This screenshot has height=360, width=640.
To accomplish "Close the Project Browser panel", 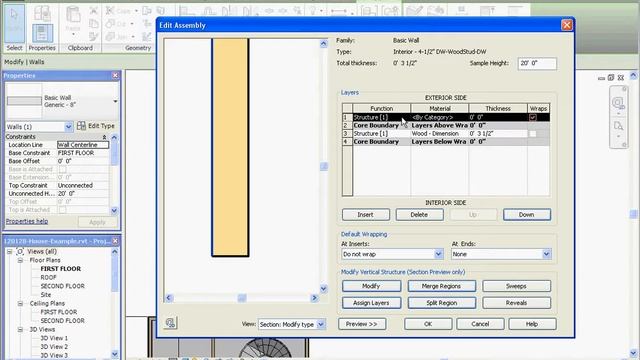I will tap(115, 241).
